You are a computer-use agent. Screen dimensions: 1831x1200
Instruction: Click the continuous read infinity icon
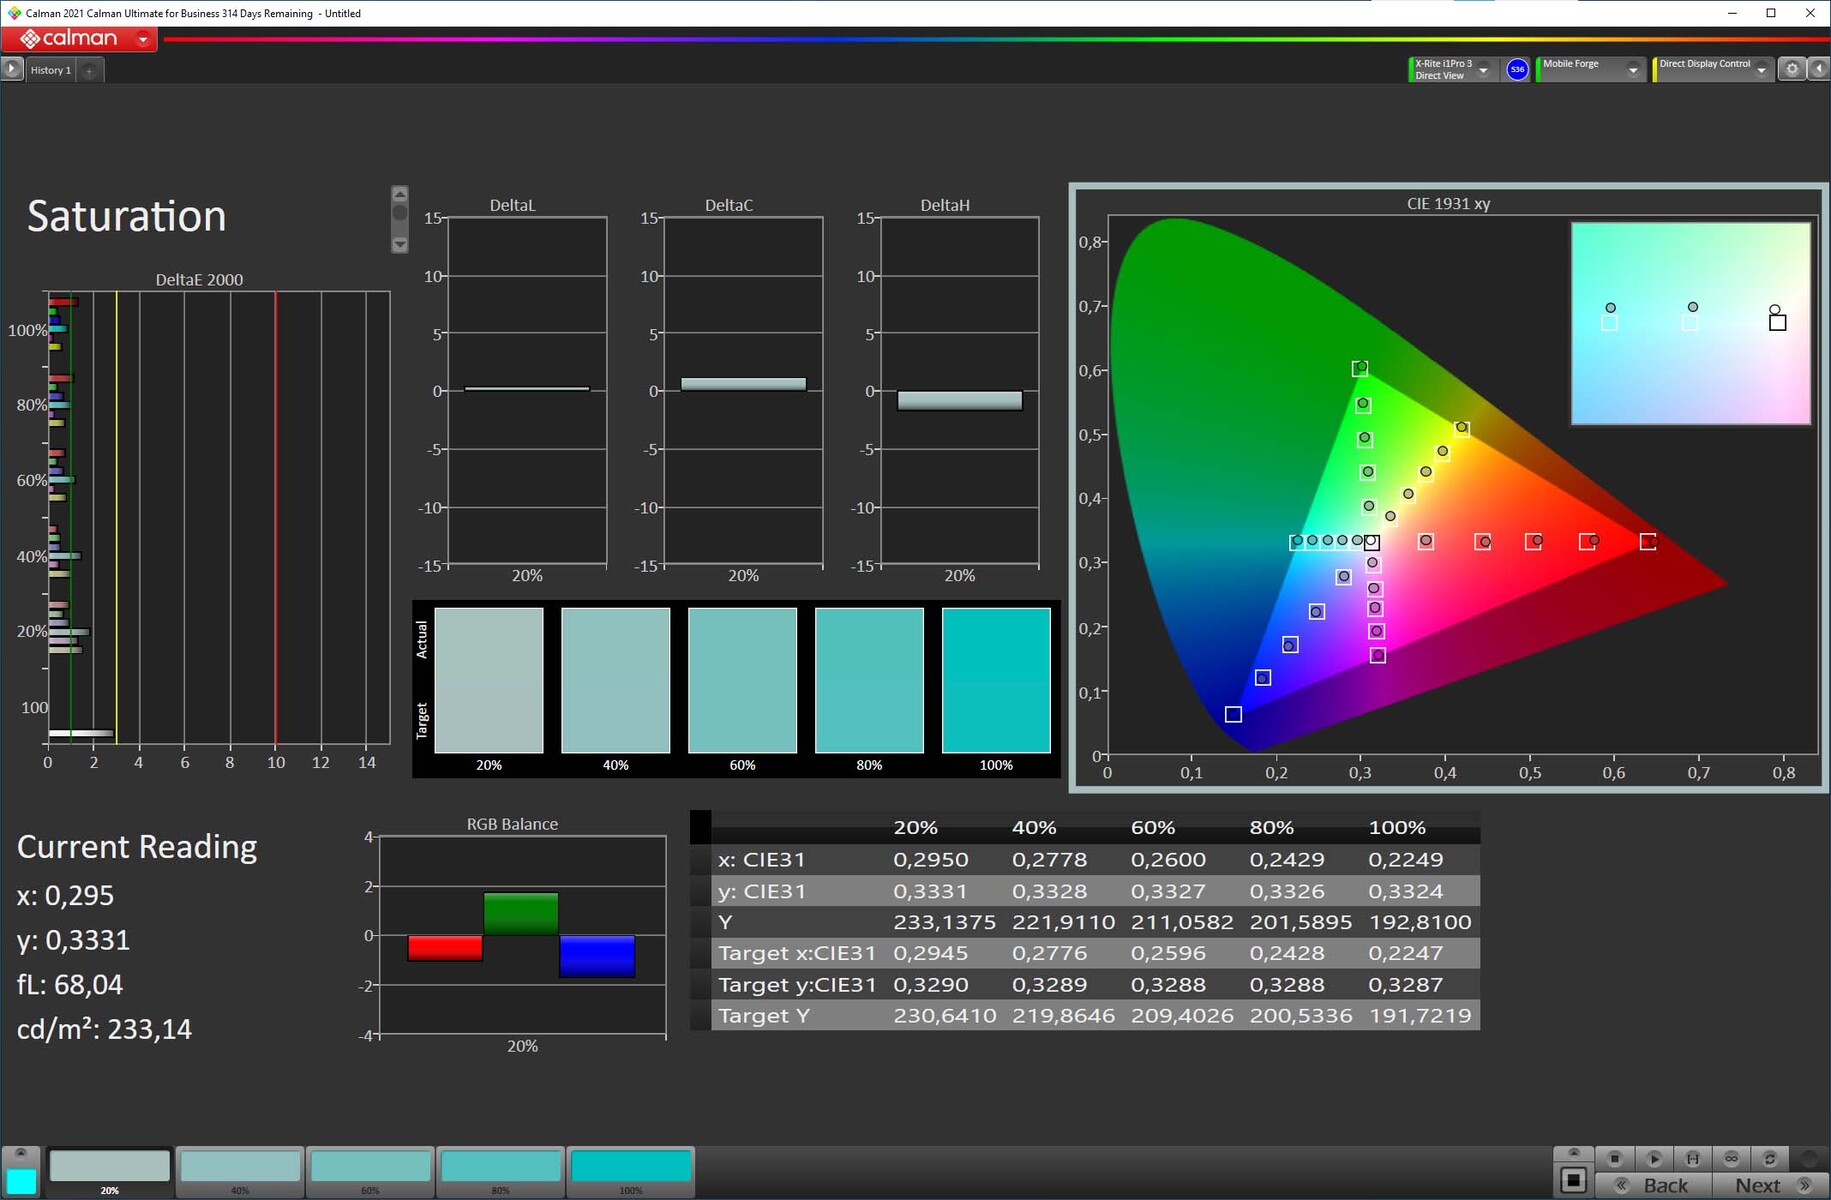pyautogui.click(x=1731, y=1158)
